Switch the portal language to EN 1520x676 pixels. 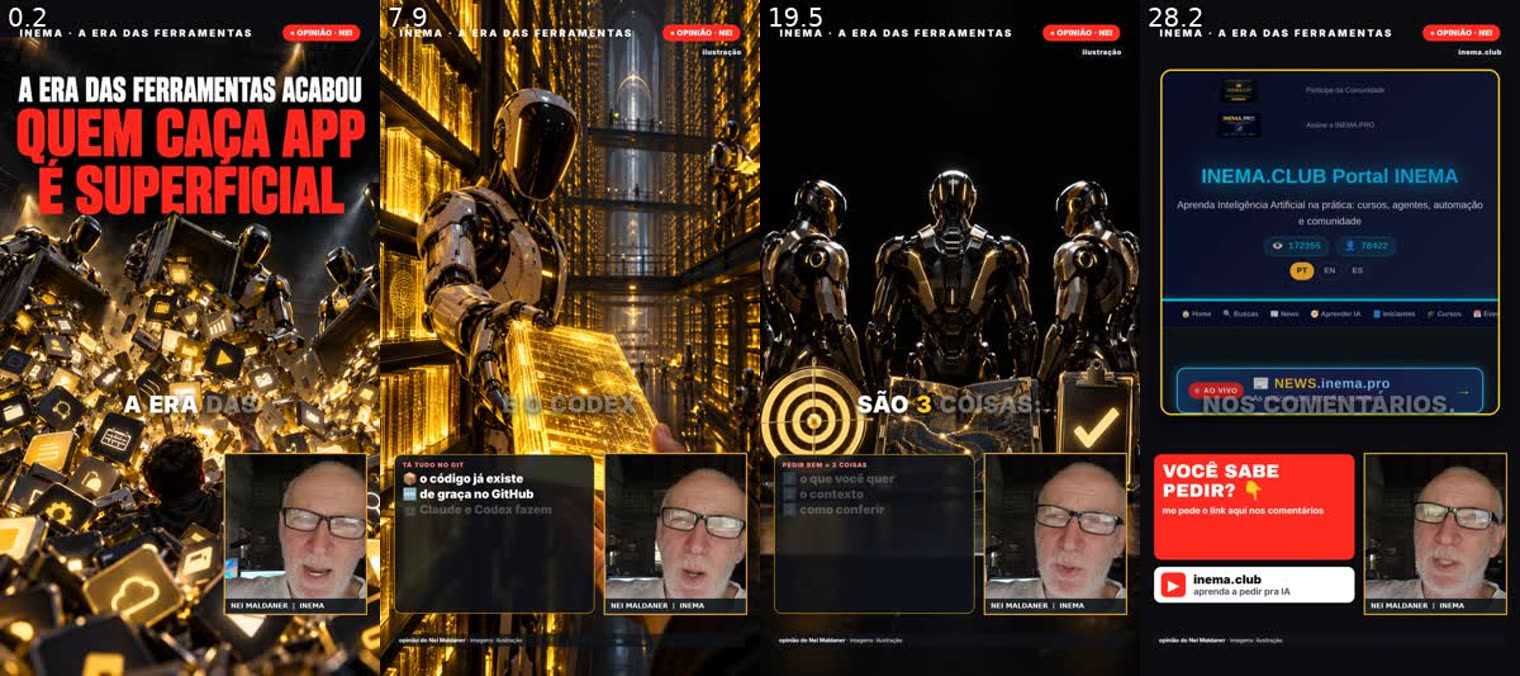click(1329, 270)
